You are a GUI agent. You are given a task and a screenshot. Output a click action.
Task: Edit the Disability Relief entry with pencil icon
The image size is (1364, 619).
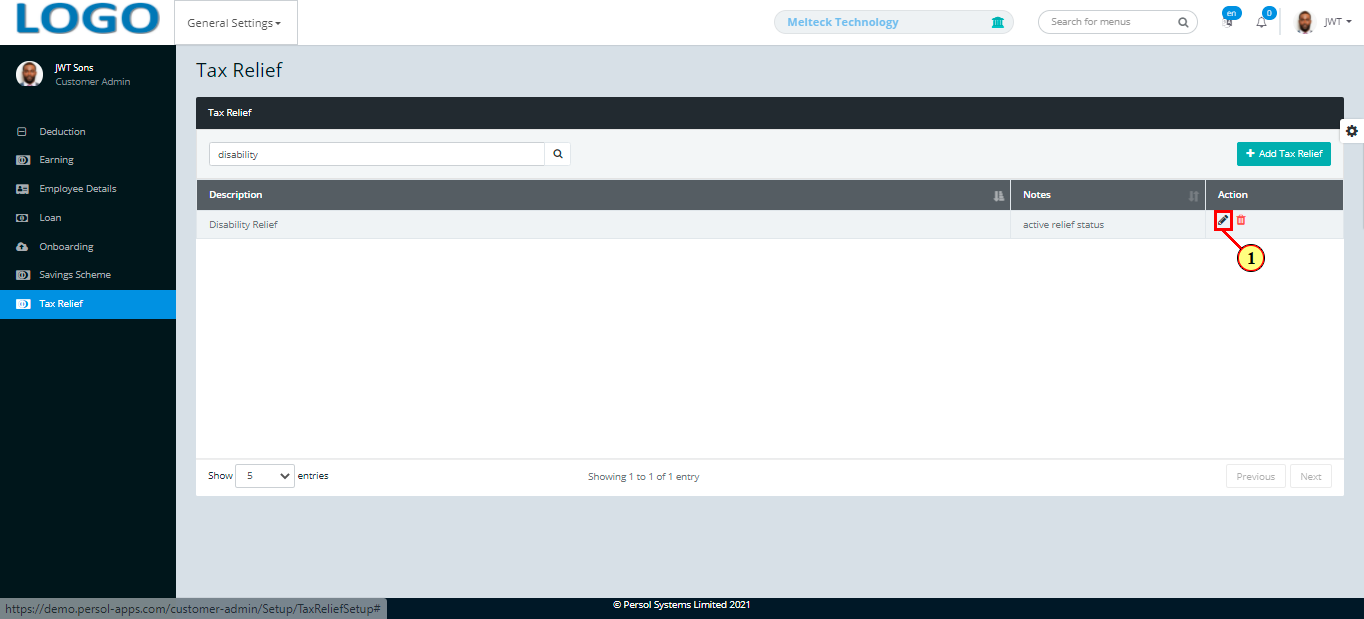(1223, 220)
